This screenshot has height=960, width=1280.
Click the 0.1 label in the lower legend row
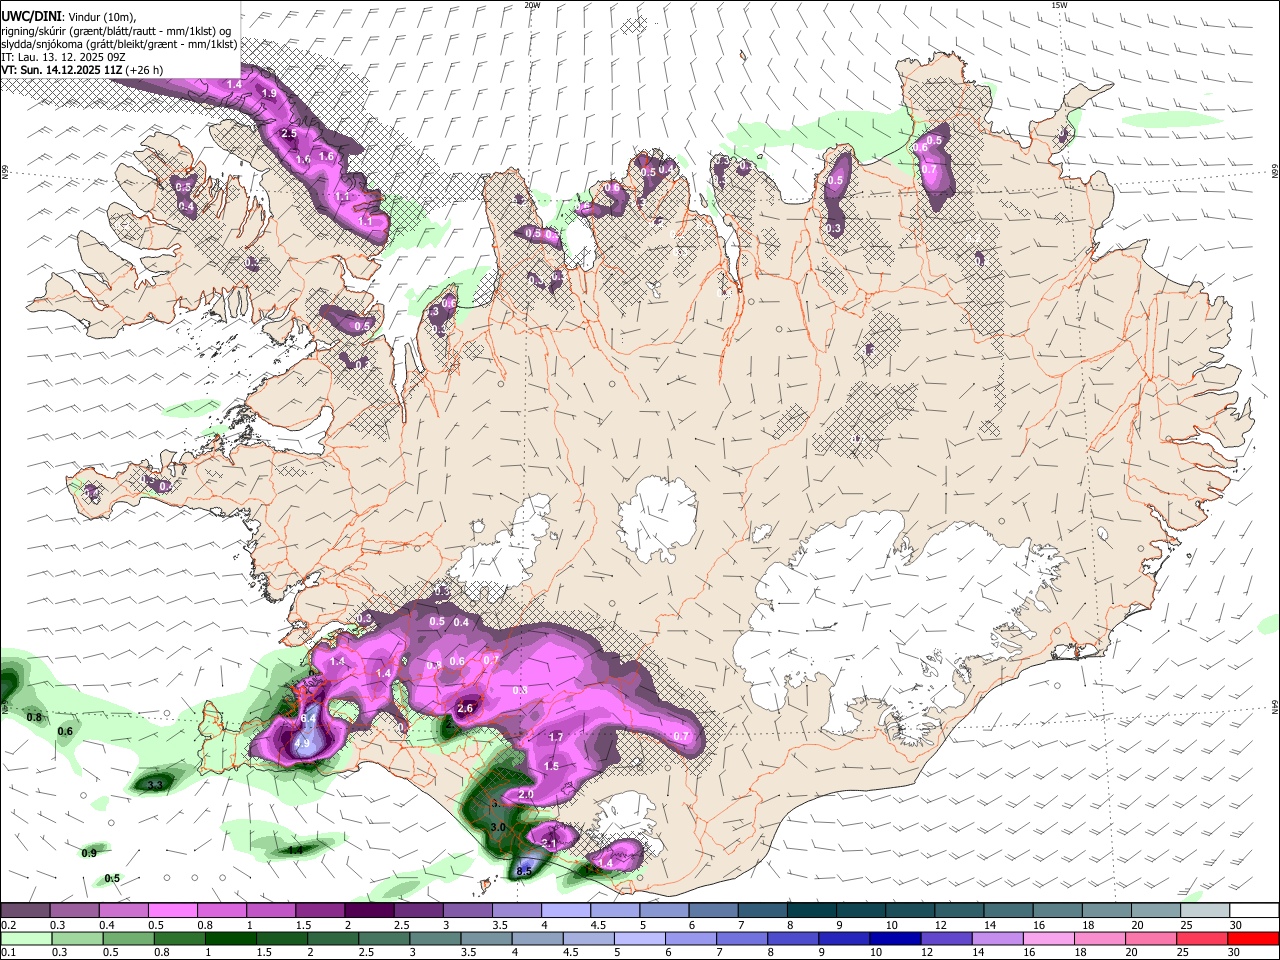pyautogui.click(x=9, y=953)
